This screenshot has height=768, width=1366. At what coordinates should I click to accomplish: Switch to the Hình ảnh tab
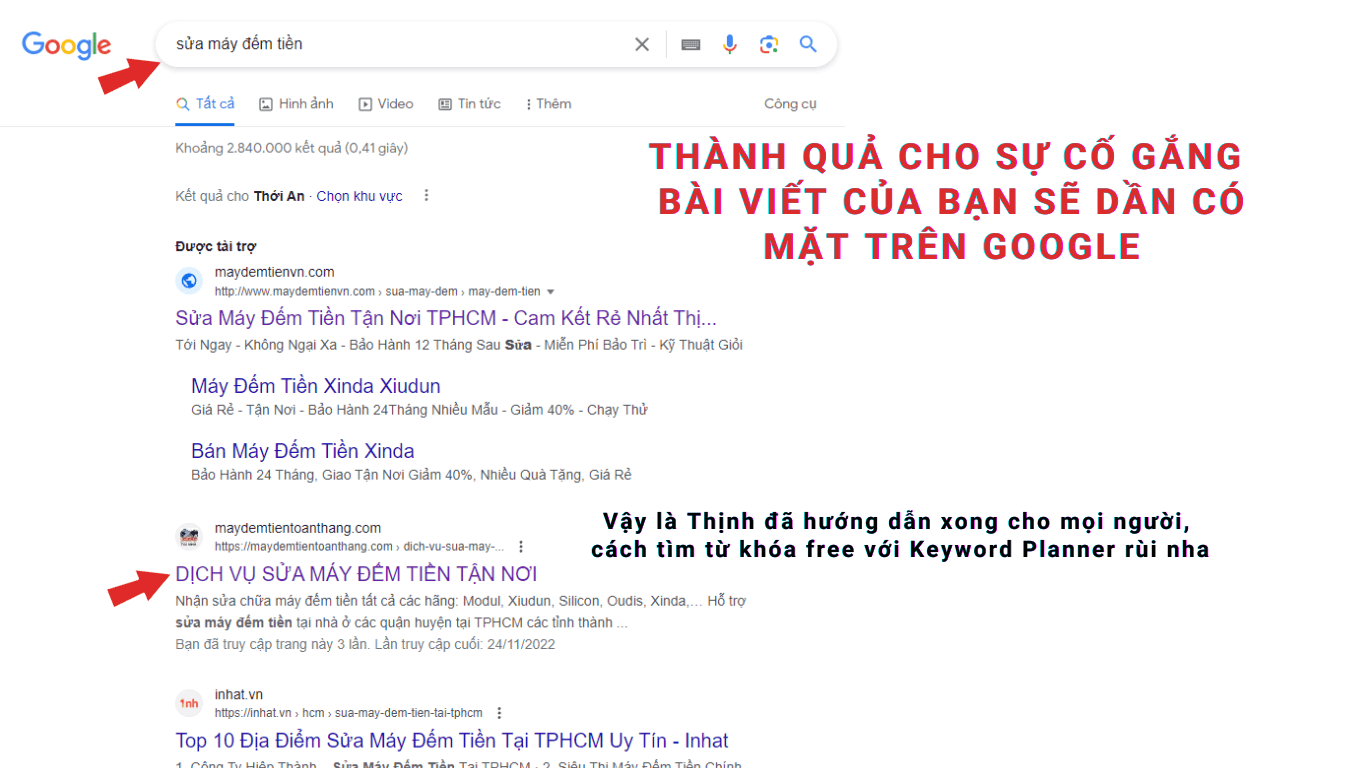tap(296, 103)
